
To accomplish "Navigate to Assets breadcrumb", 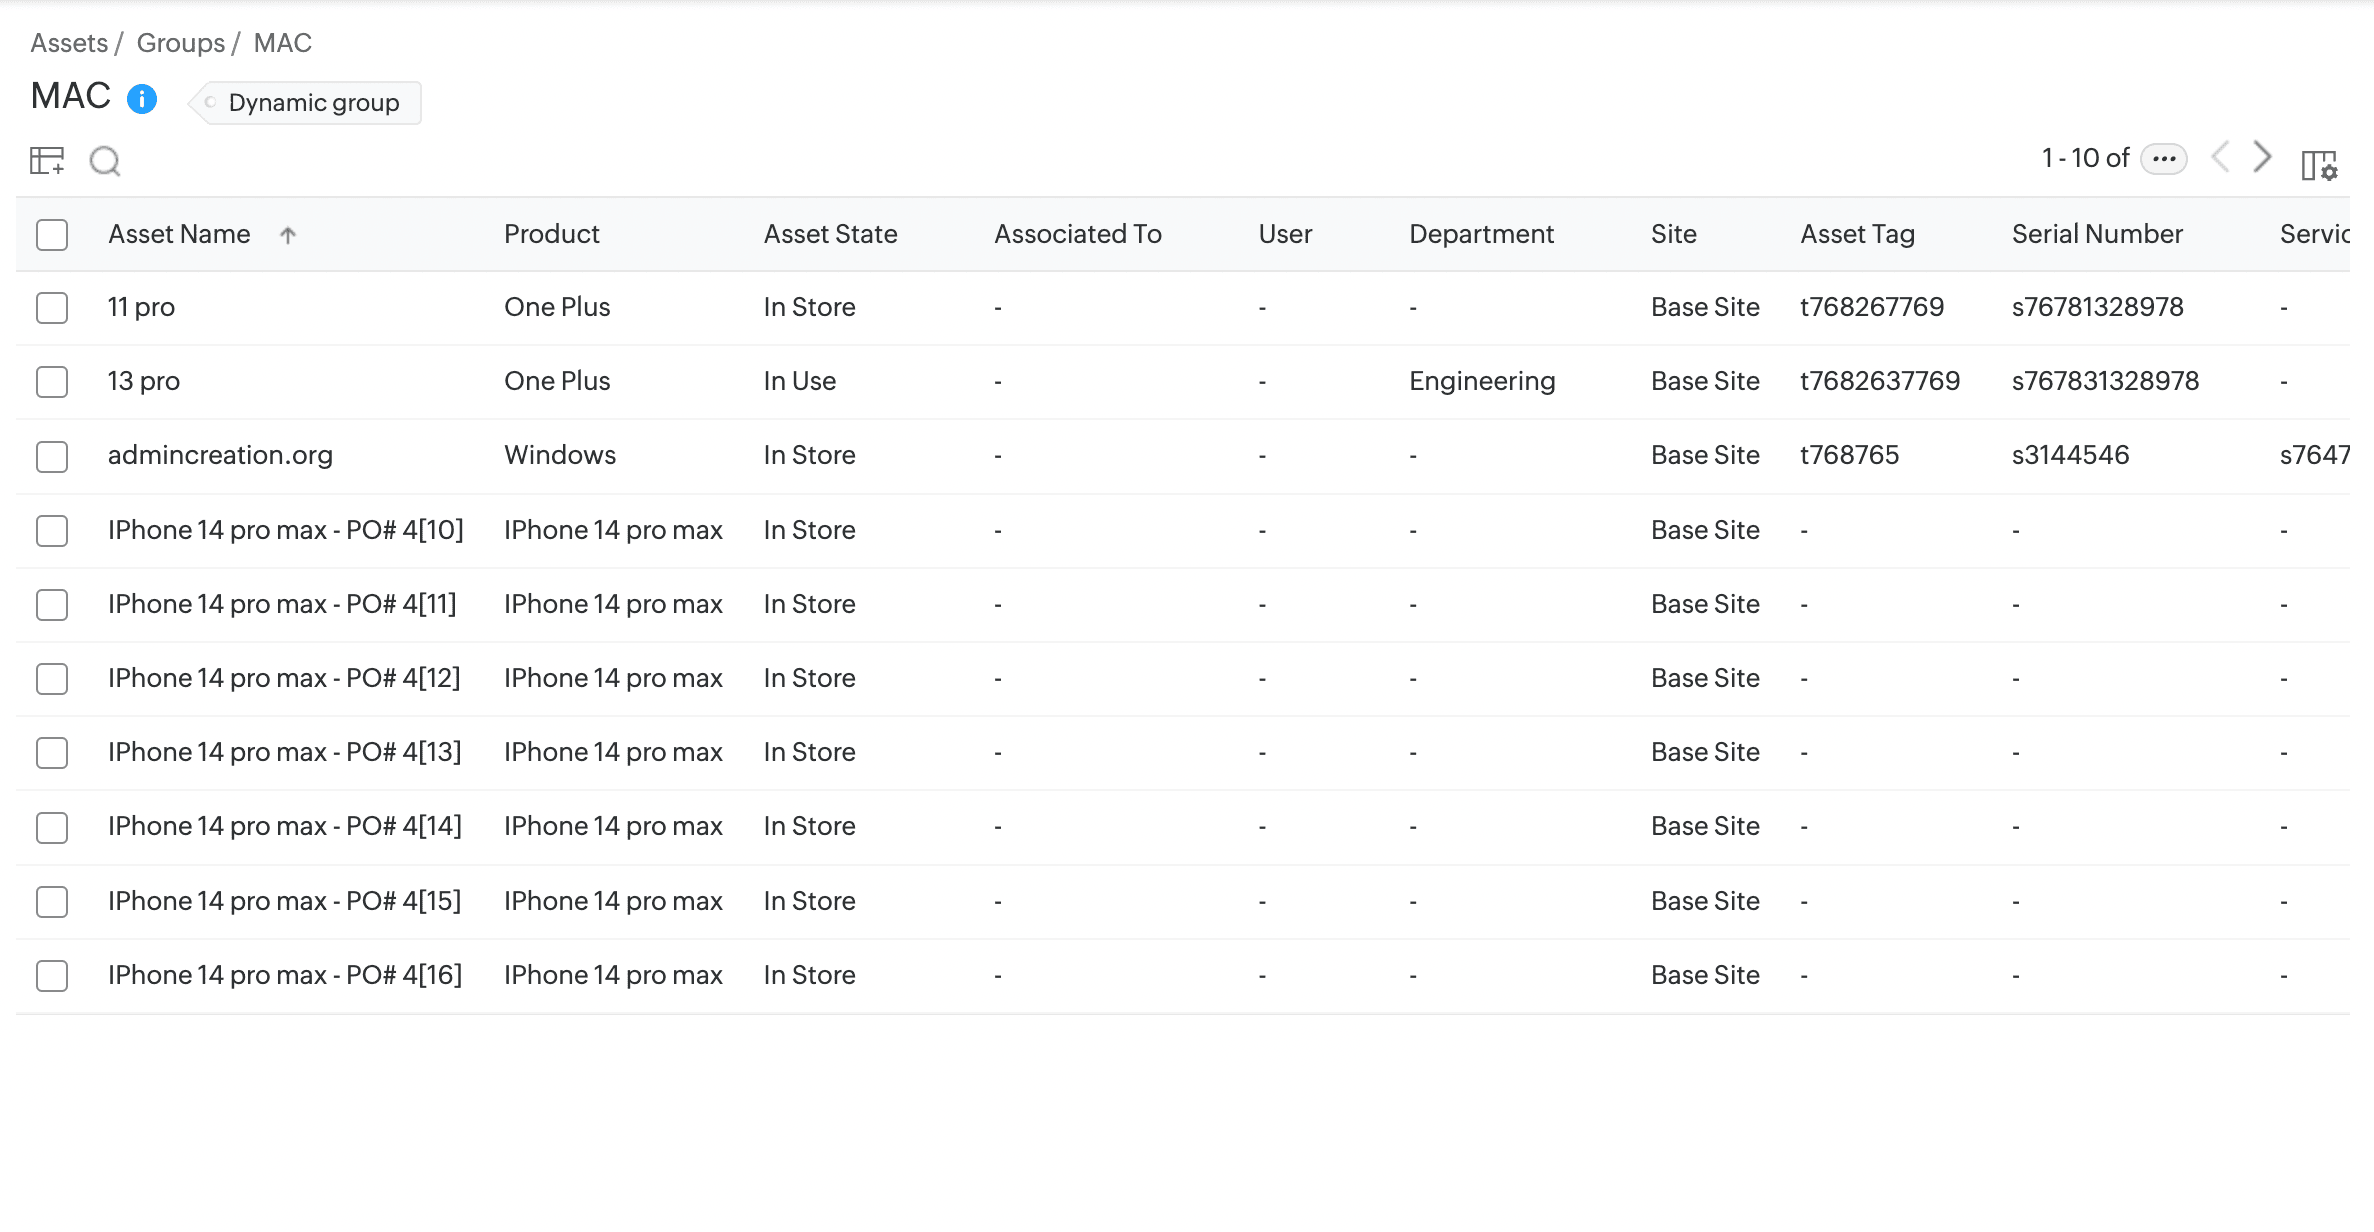I will point(69,43).
